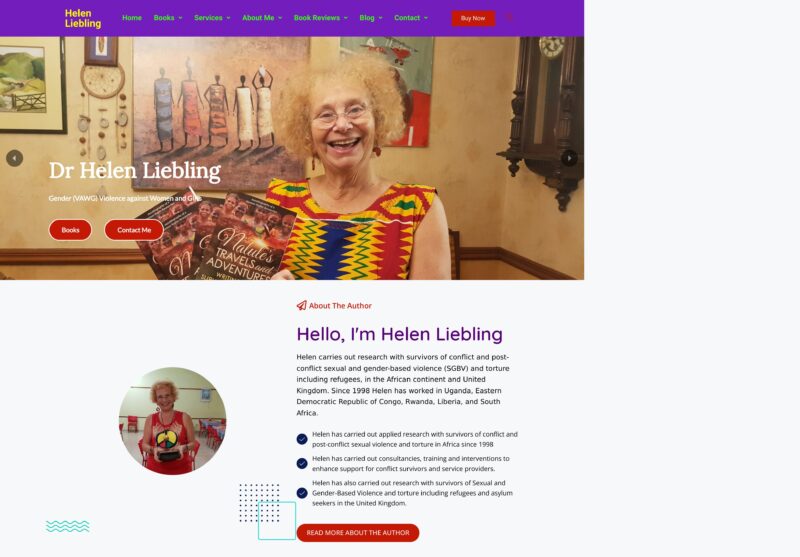This screenshot has height=557, width=800.
Task: Click the Books button on hero banner
Action: click(70, 230)
